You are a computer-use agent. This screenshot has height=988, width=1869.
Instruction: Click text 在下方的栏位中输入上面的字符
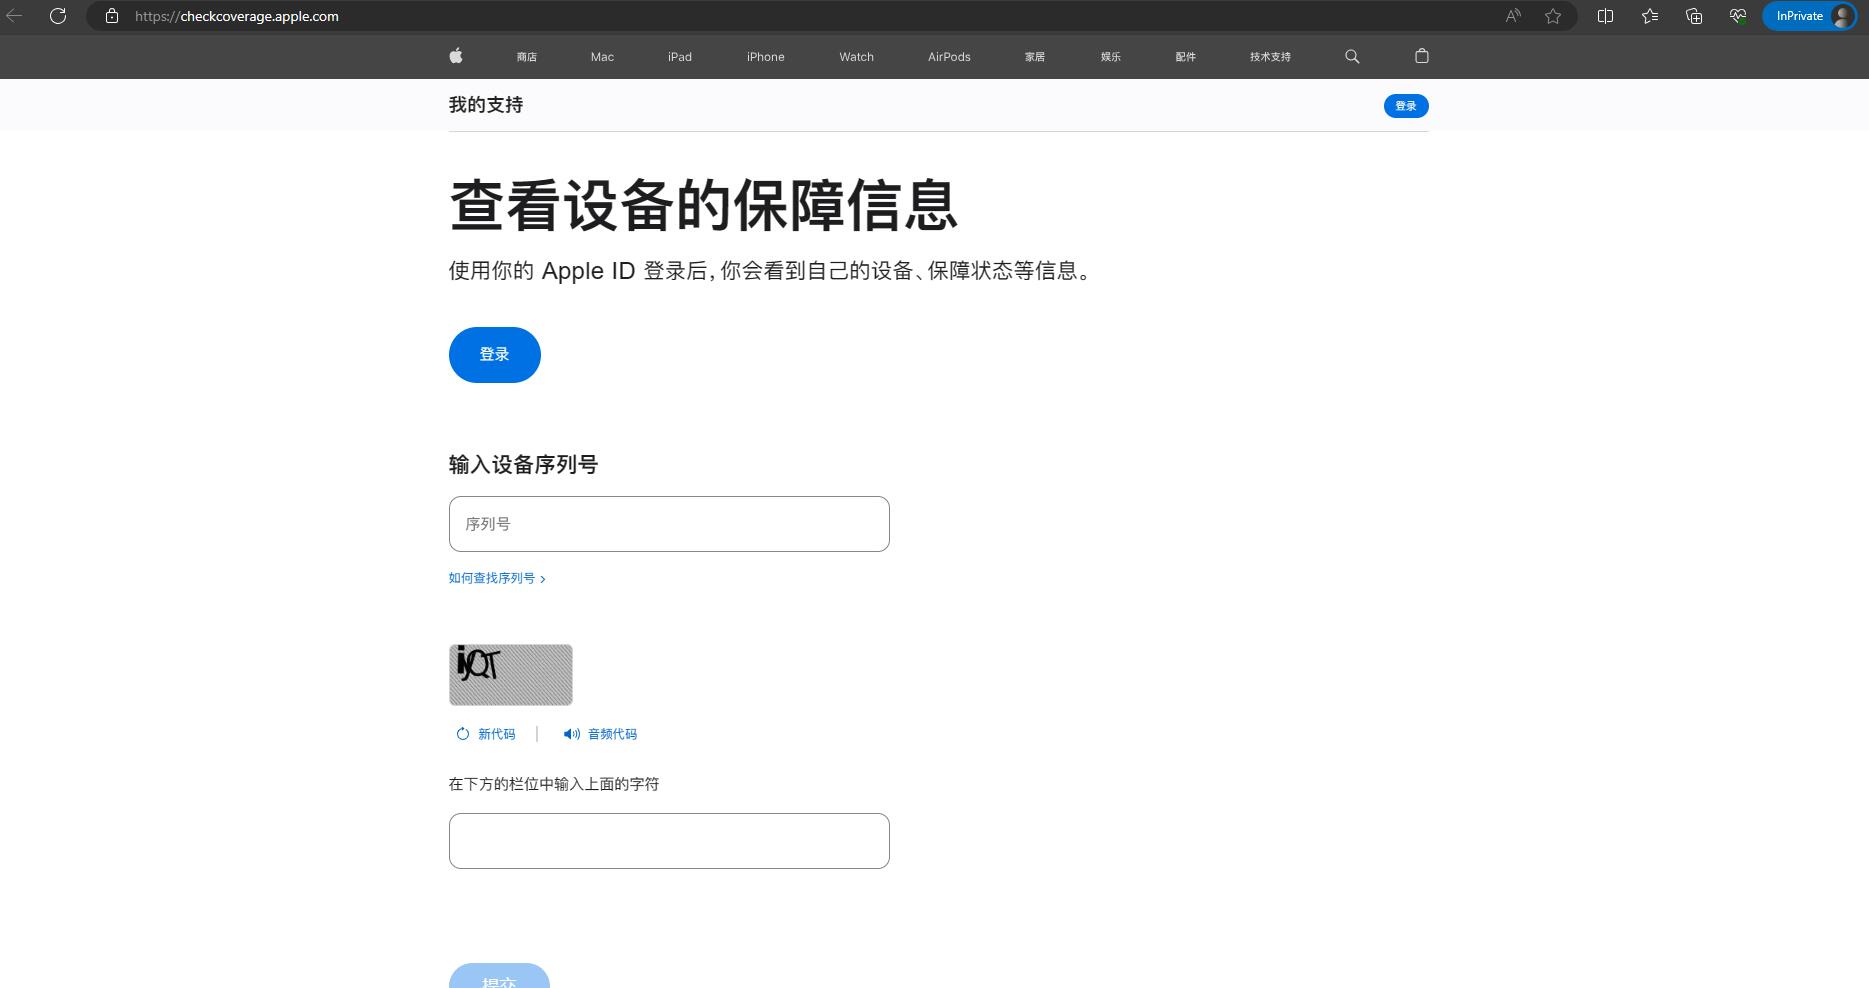(554, 784)
